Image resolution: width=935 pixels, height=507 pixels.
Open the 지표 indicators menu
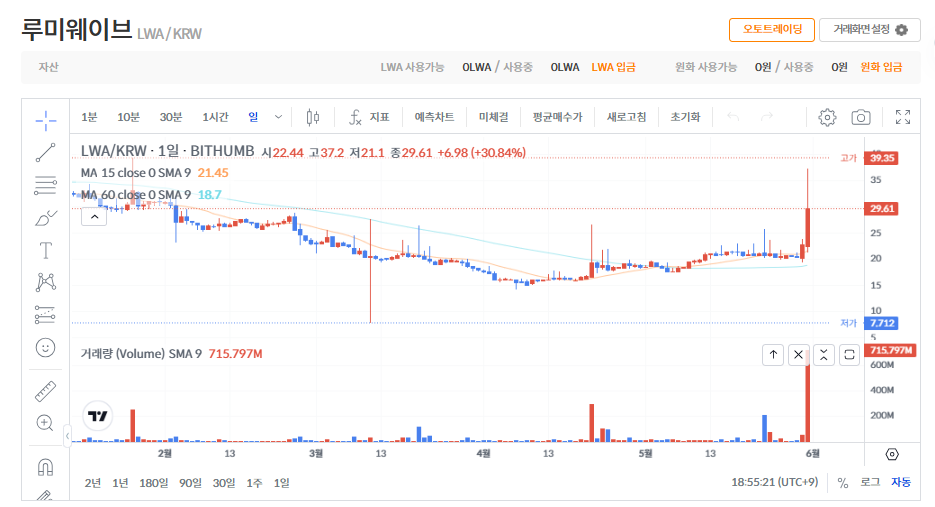(x=369, y=117)
